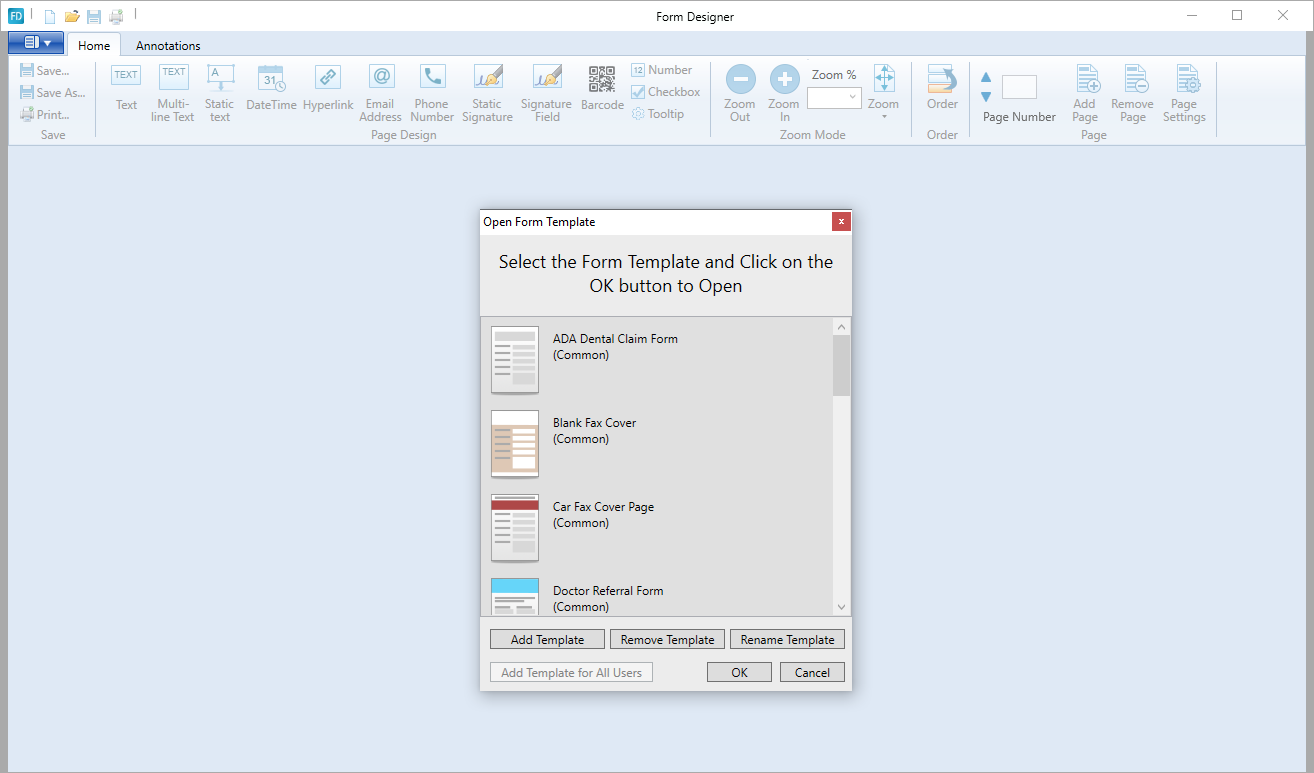Click the page number up arrow
Screen dimensions: 1314x773
pos(986,77)
